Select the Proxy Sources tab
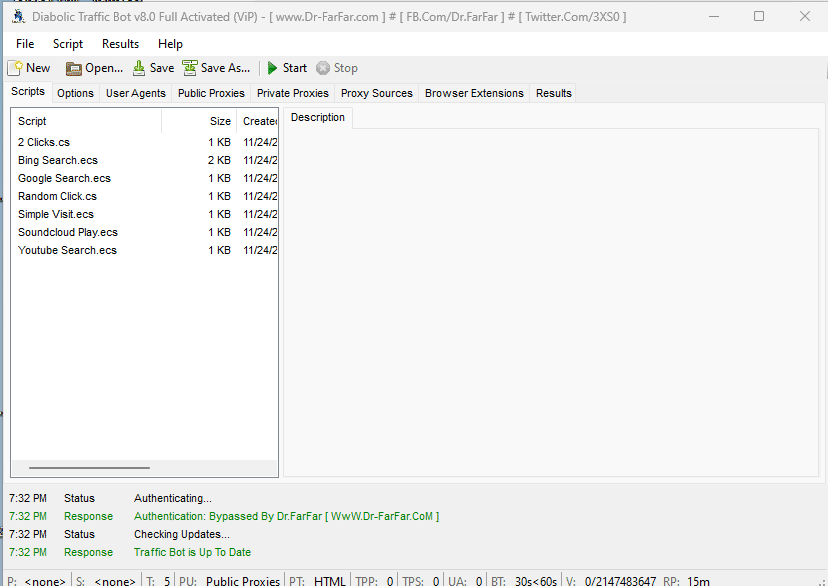 pyautogui.click(x=376, y=93)
